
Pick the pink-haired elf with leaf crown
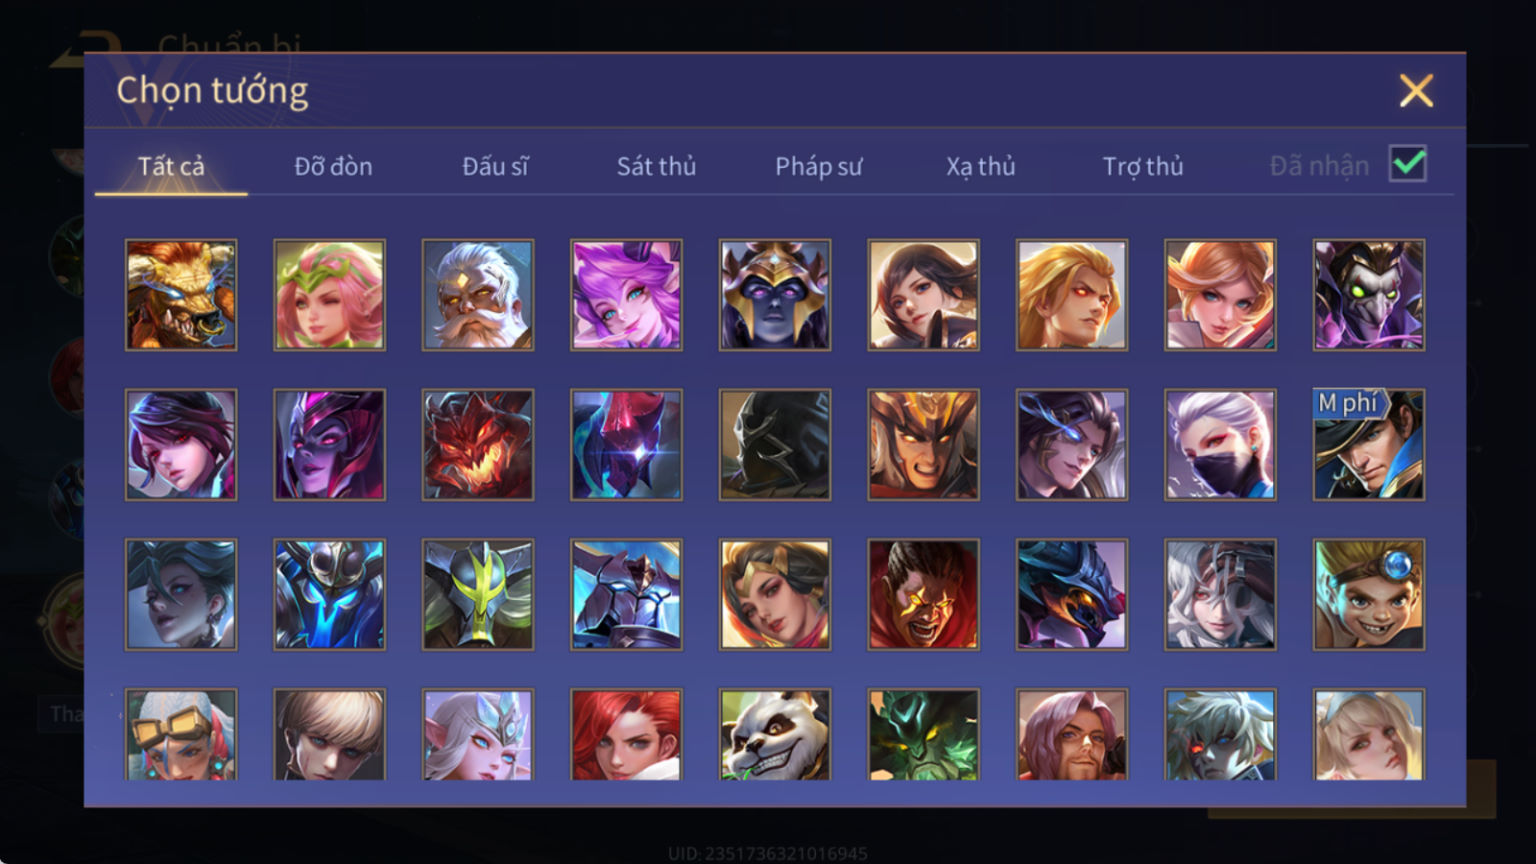pos(330,295)
